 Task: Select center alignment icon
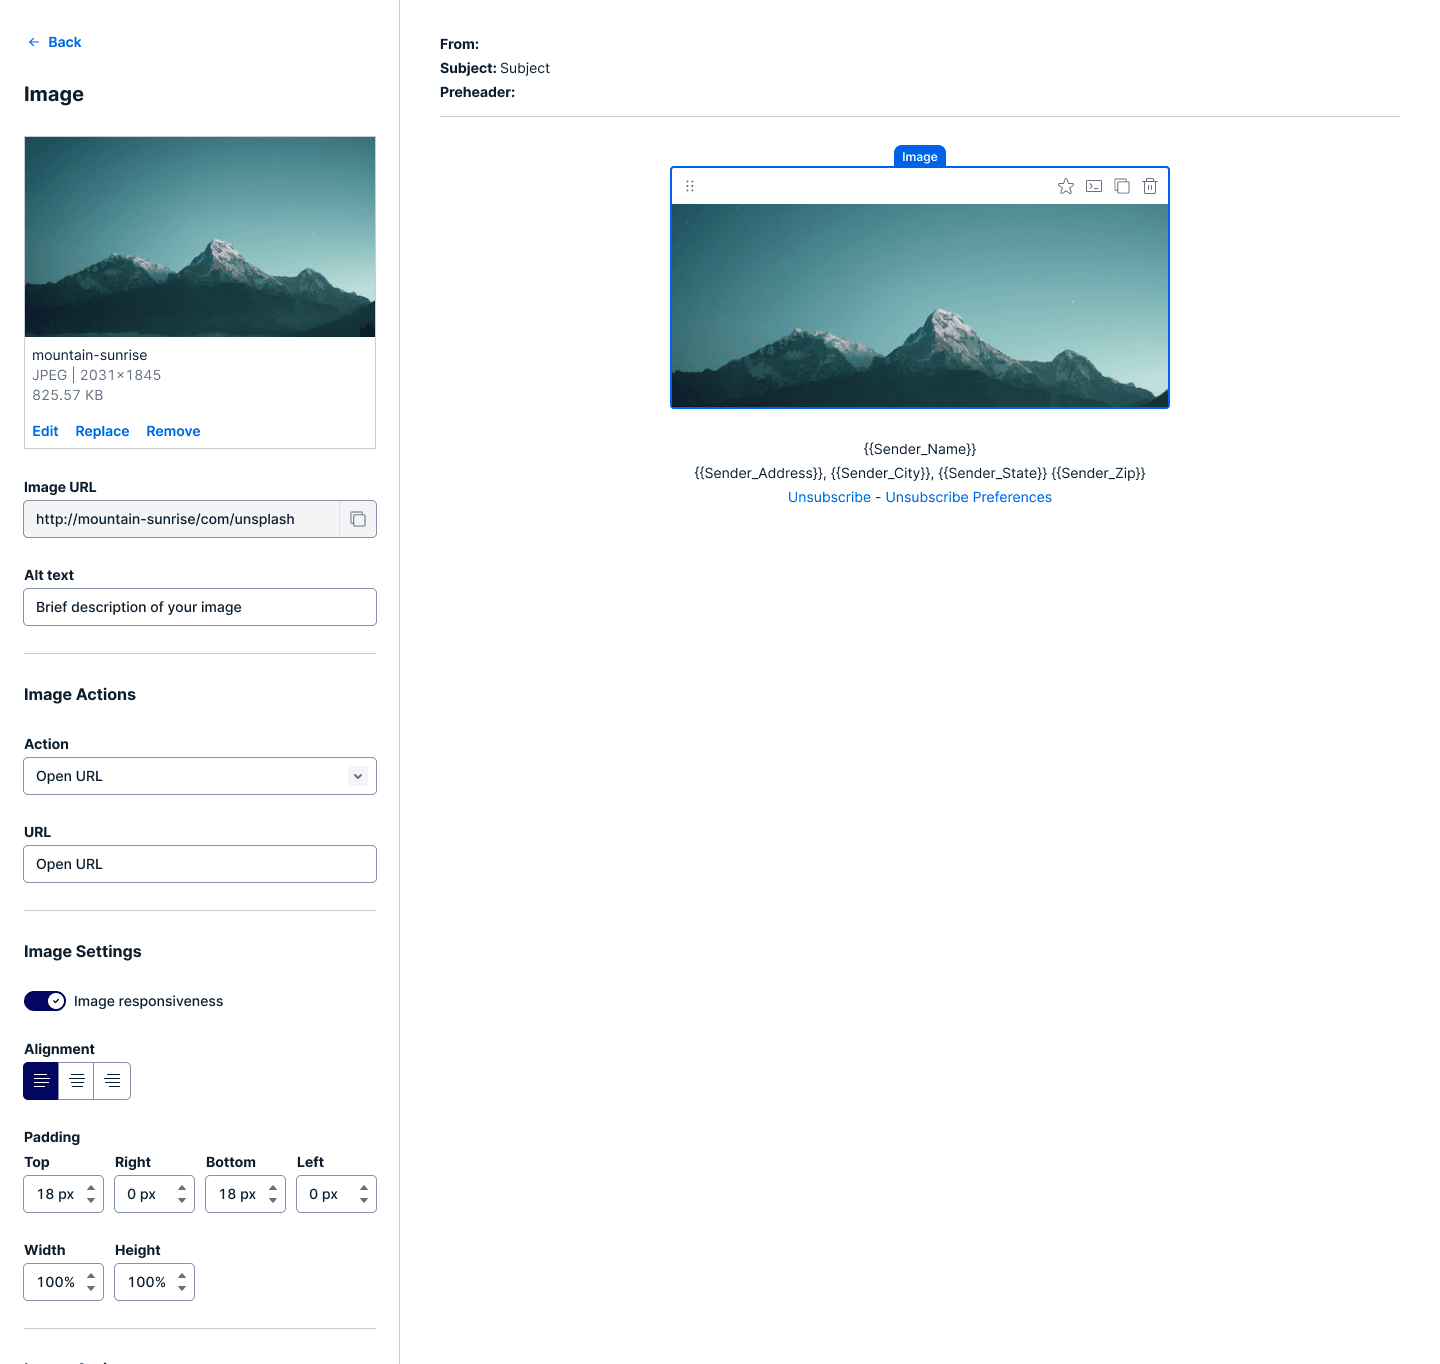coord(77,1081)
